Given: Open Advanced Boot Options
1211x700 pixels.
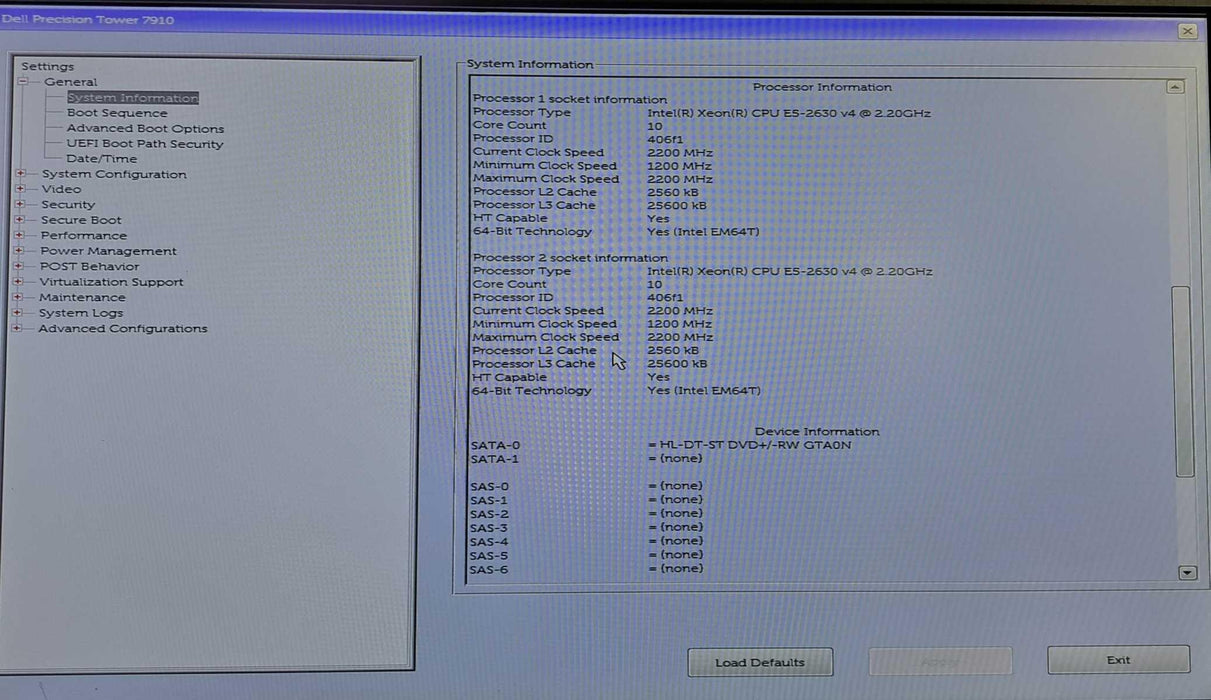Looking at the screenshot, I should [145, 128].
